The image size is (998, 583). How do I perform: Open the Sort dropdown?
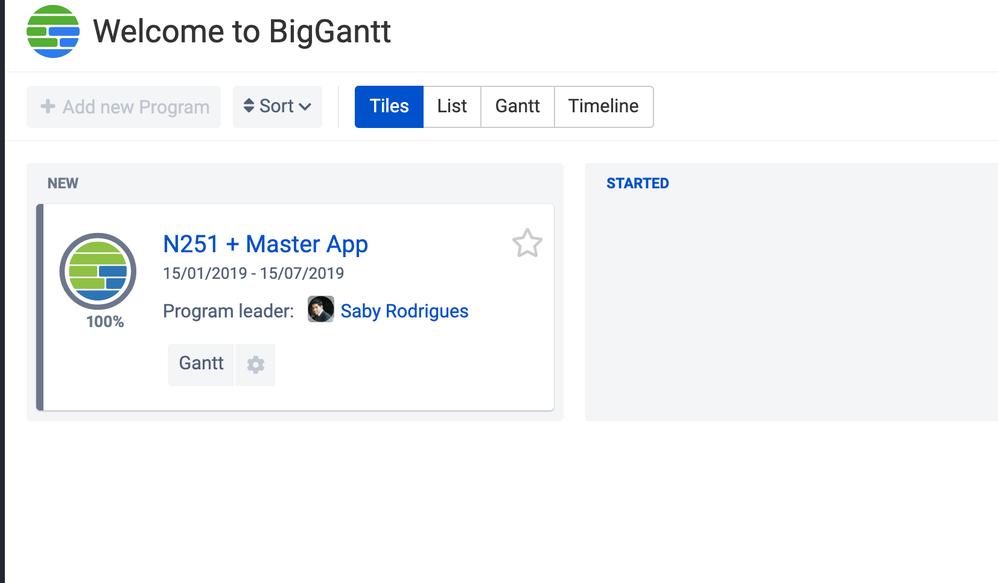pos(278,107)
